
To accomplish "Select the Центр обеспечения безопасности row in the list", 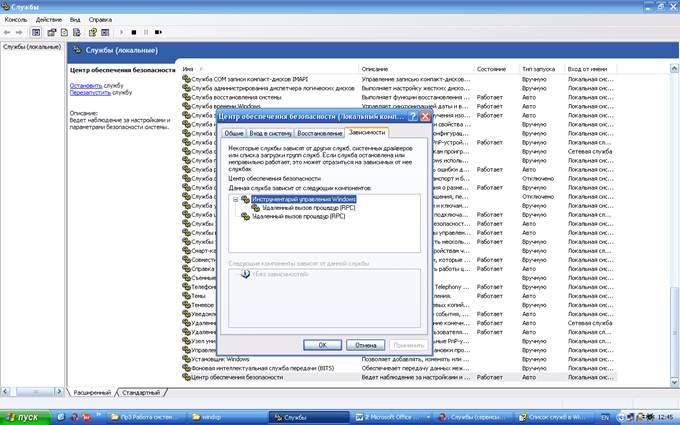I will click(x=399, y=377).
